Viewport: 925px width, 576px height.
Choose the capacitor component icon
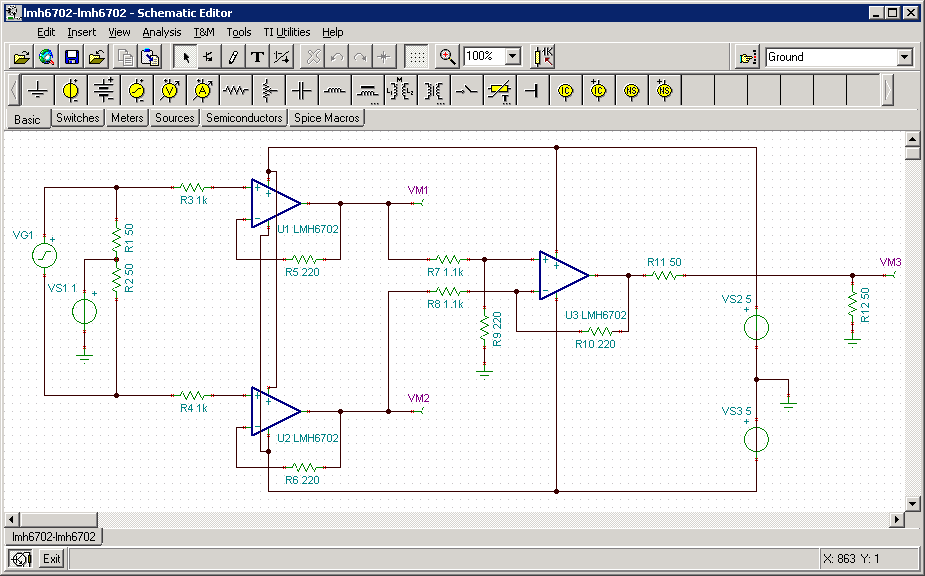301,90
